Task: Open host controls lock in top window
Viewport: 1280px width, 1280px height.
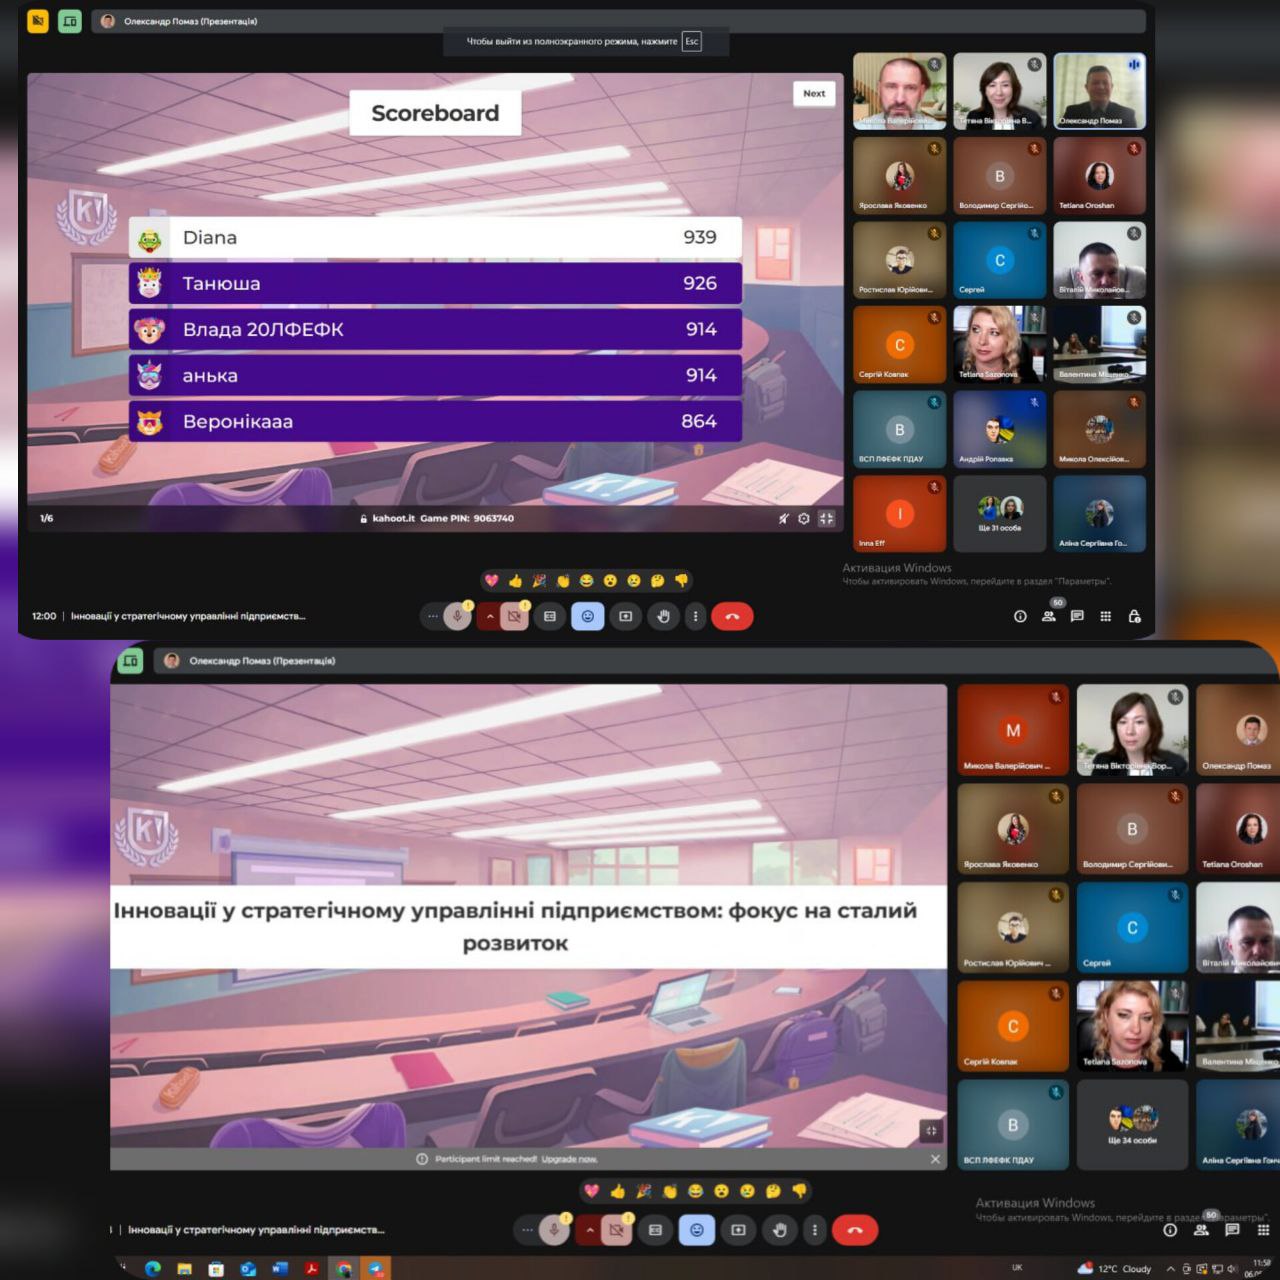Action: click(1134, 616)
